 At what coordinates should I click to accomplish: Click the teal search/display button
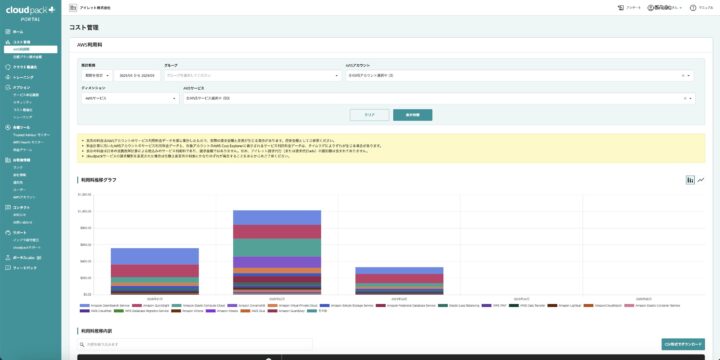[412, 115]
